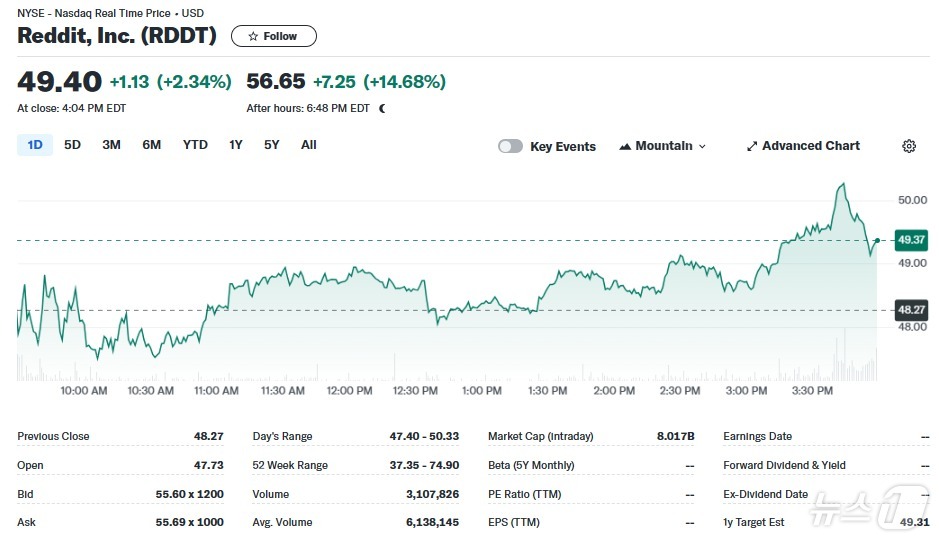This screenshot has height=542, width=939.
Task: Select the 3M range tab
Action: pyautogui.click(x=111, y=145)
